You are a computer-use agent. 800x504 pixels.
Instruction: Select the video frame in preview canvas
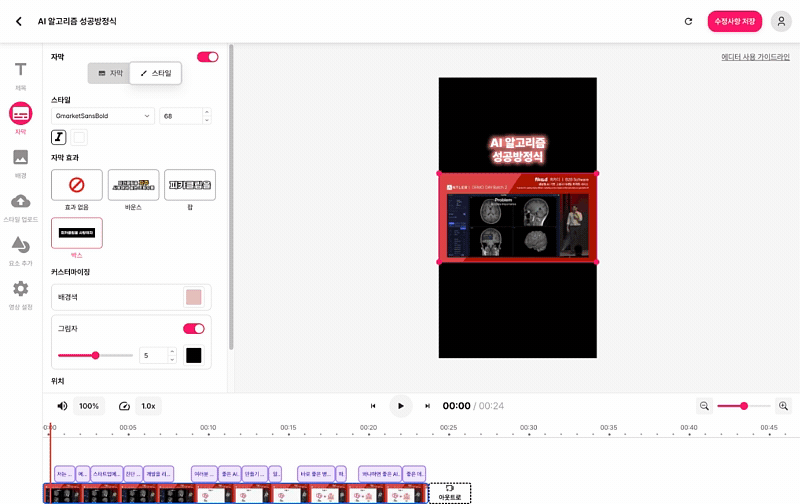(x=518, y=218)
